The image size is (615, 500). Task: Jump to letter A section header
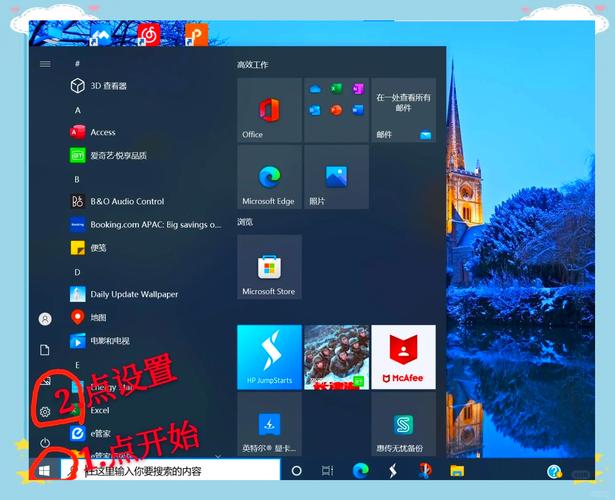pyautogui.click(x=78, y=110)
